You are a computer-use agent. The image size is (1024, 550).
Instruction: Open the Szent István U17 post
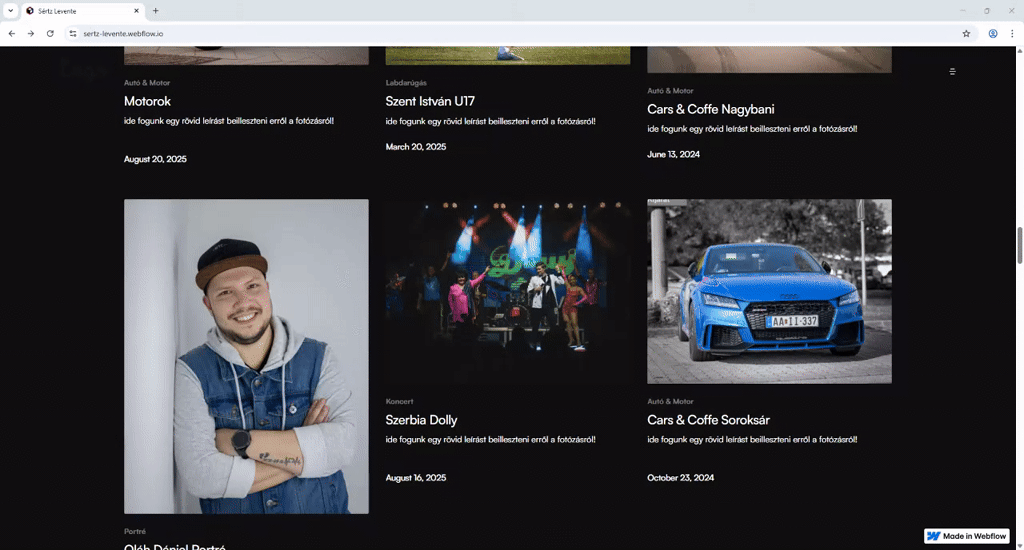pos(428,101)
